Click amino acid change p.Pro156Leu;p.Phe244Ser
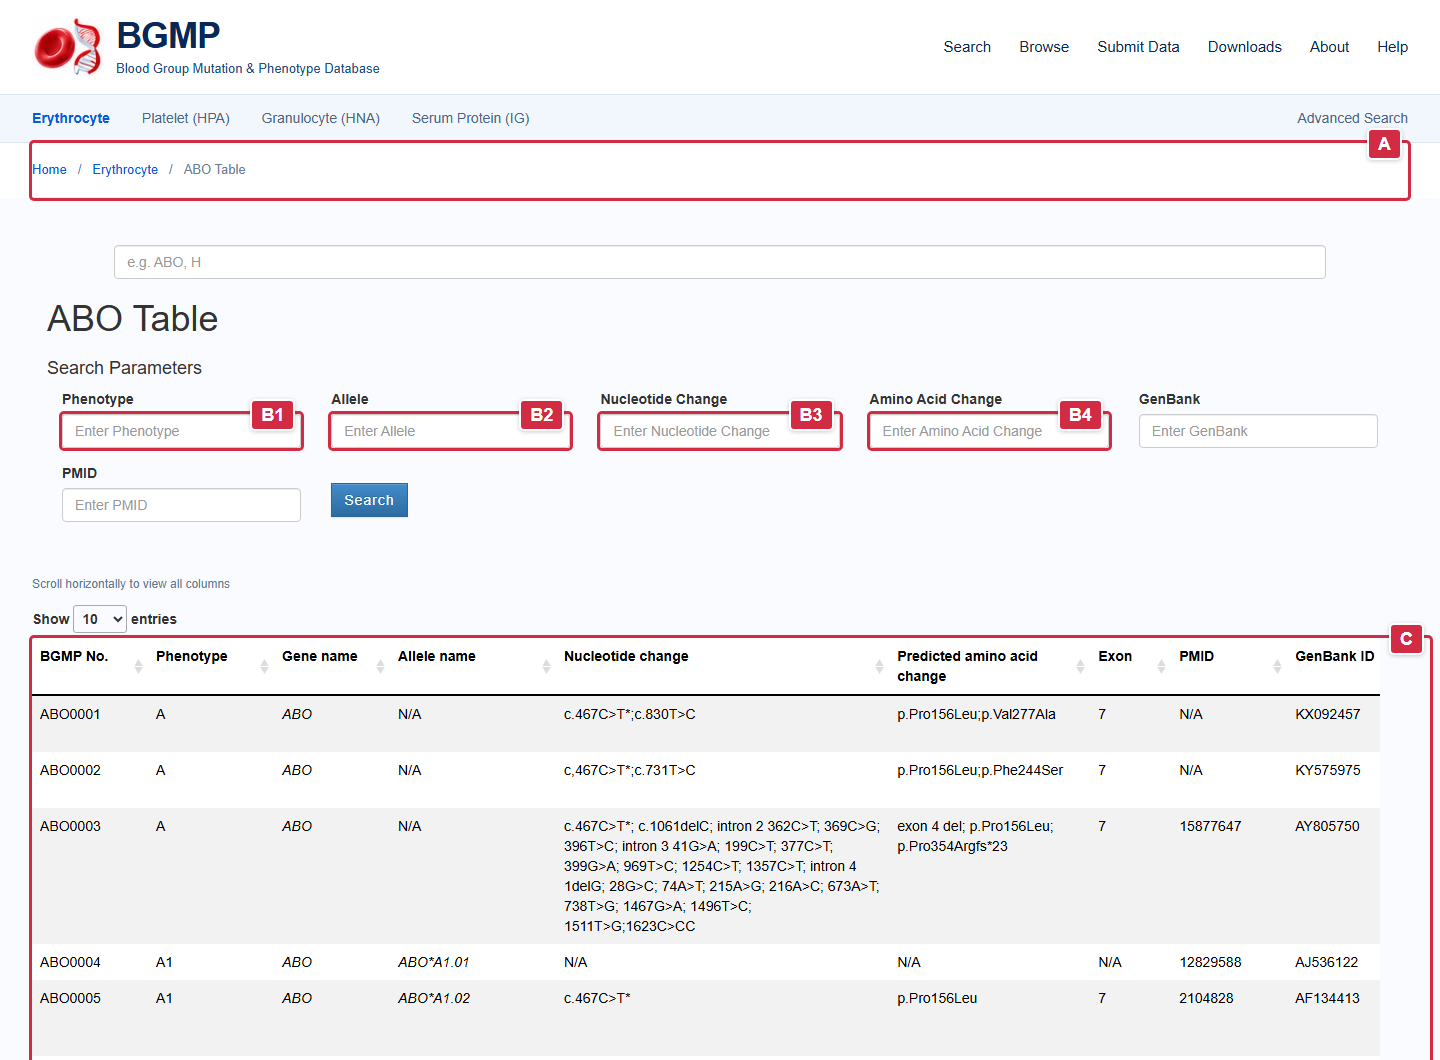 [x=980, y=770]
